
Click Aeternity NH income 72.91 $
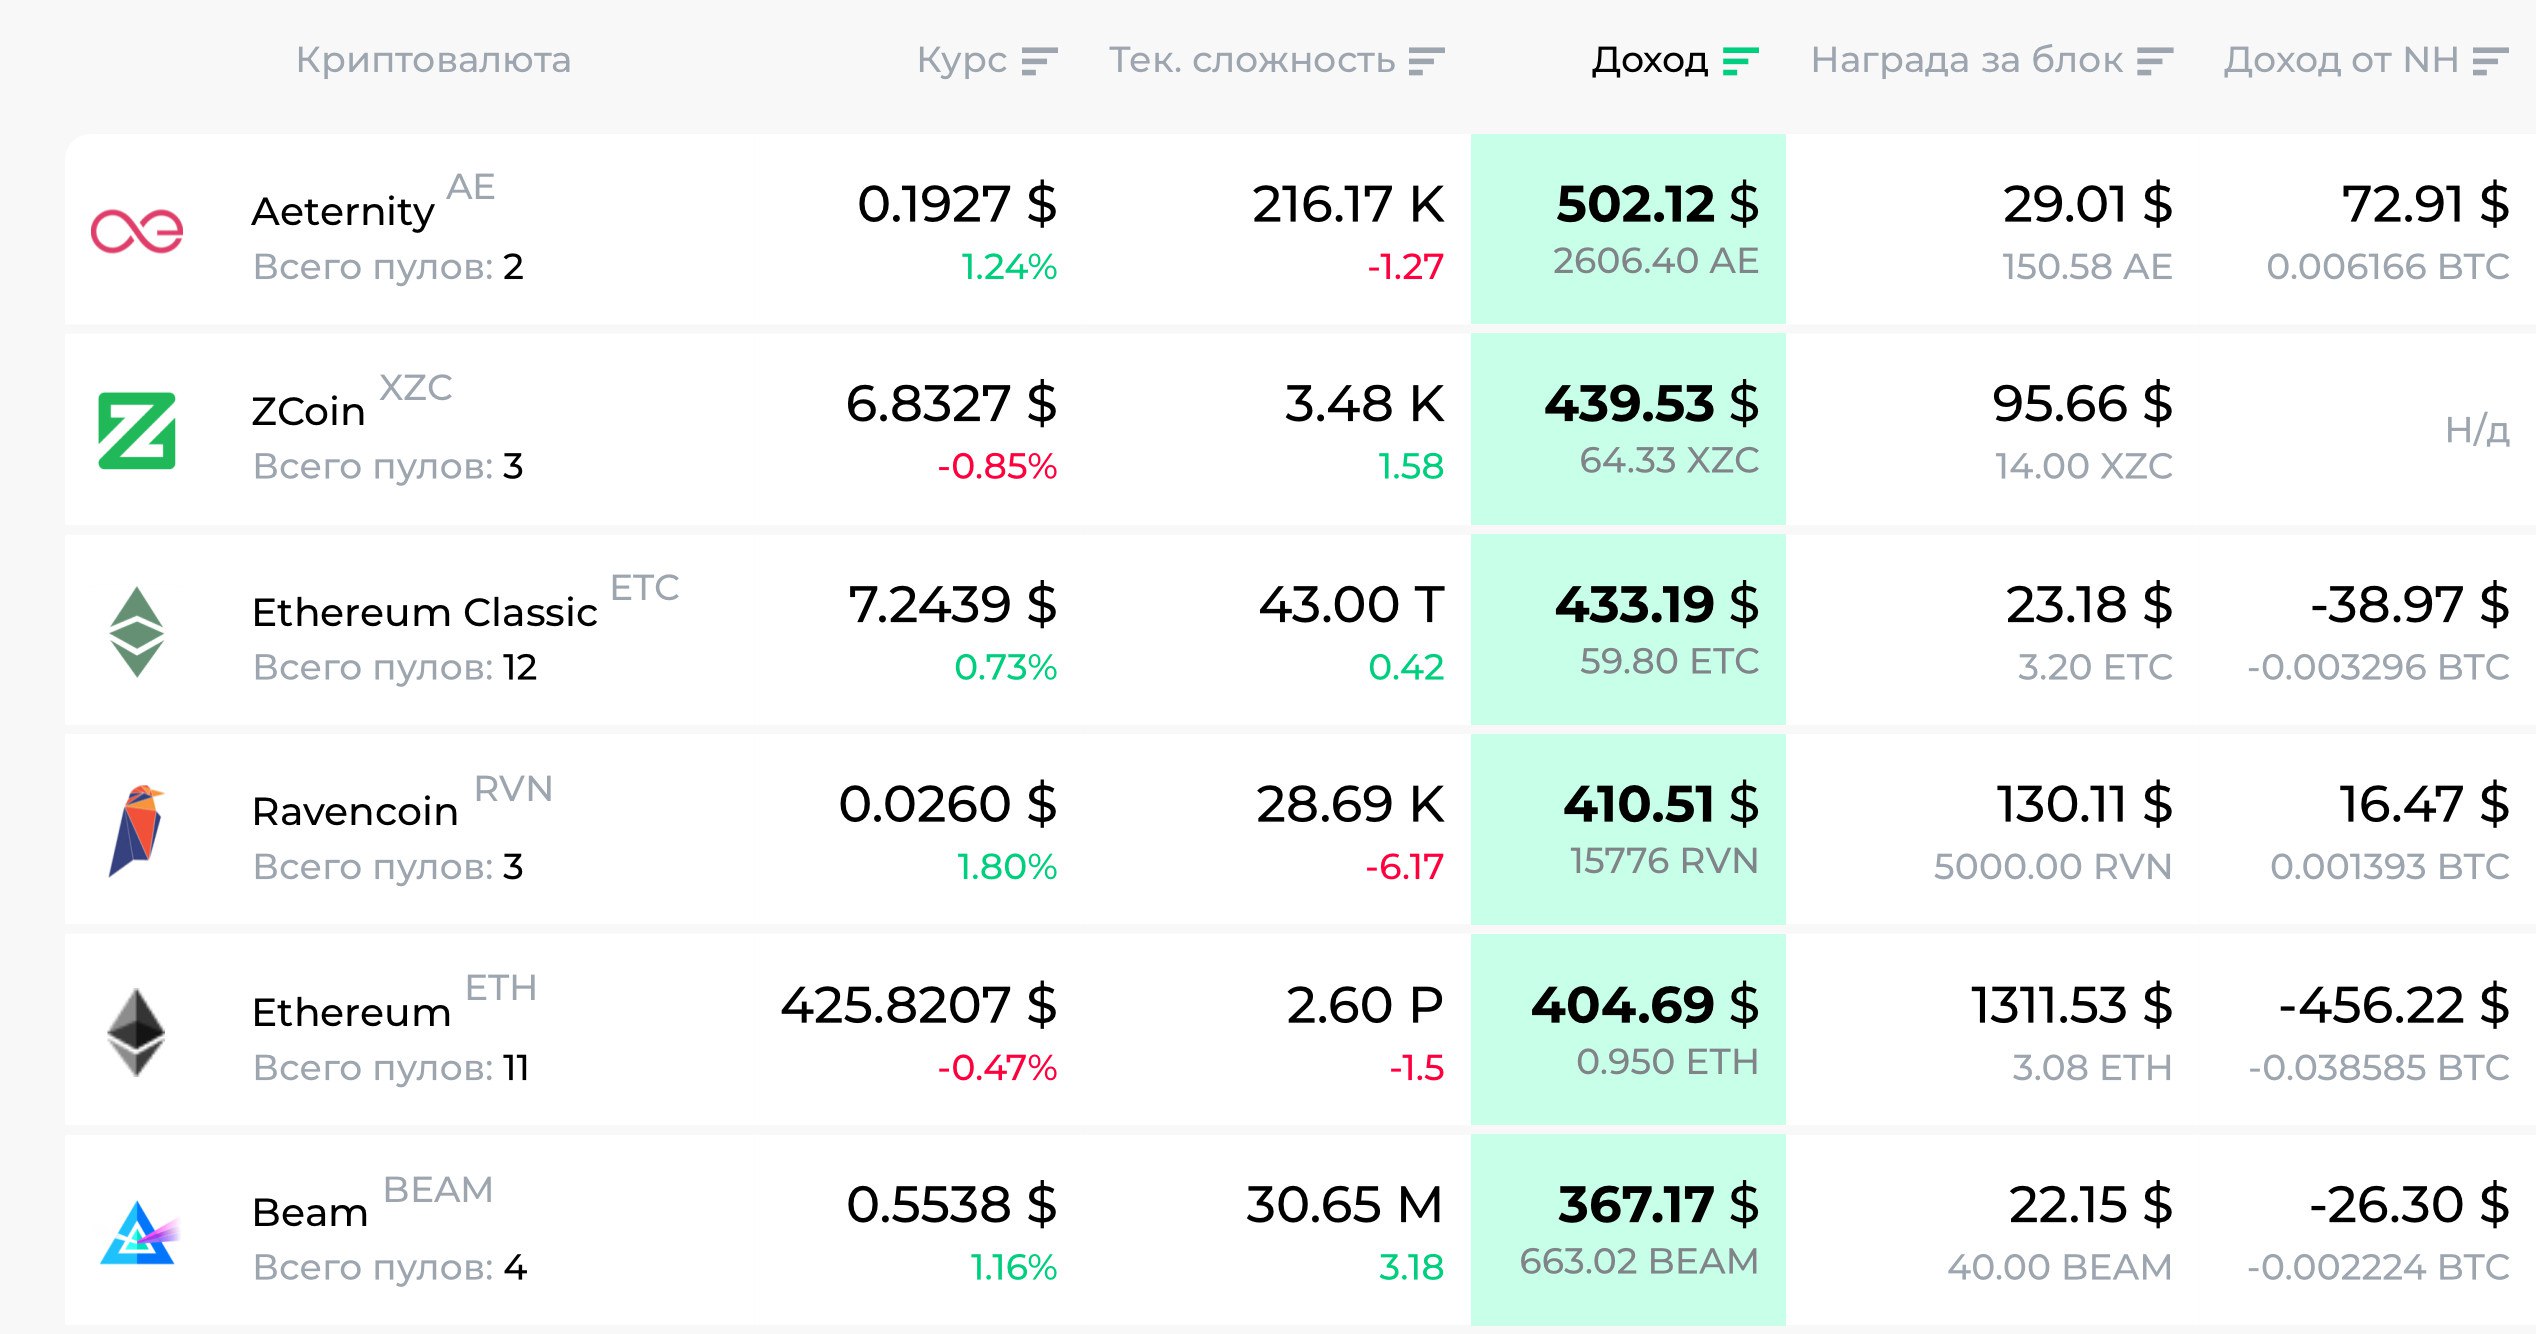2426,204
